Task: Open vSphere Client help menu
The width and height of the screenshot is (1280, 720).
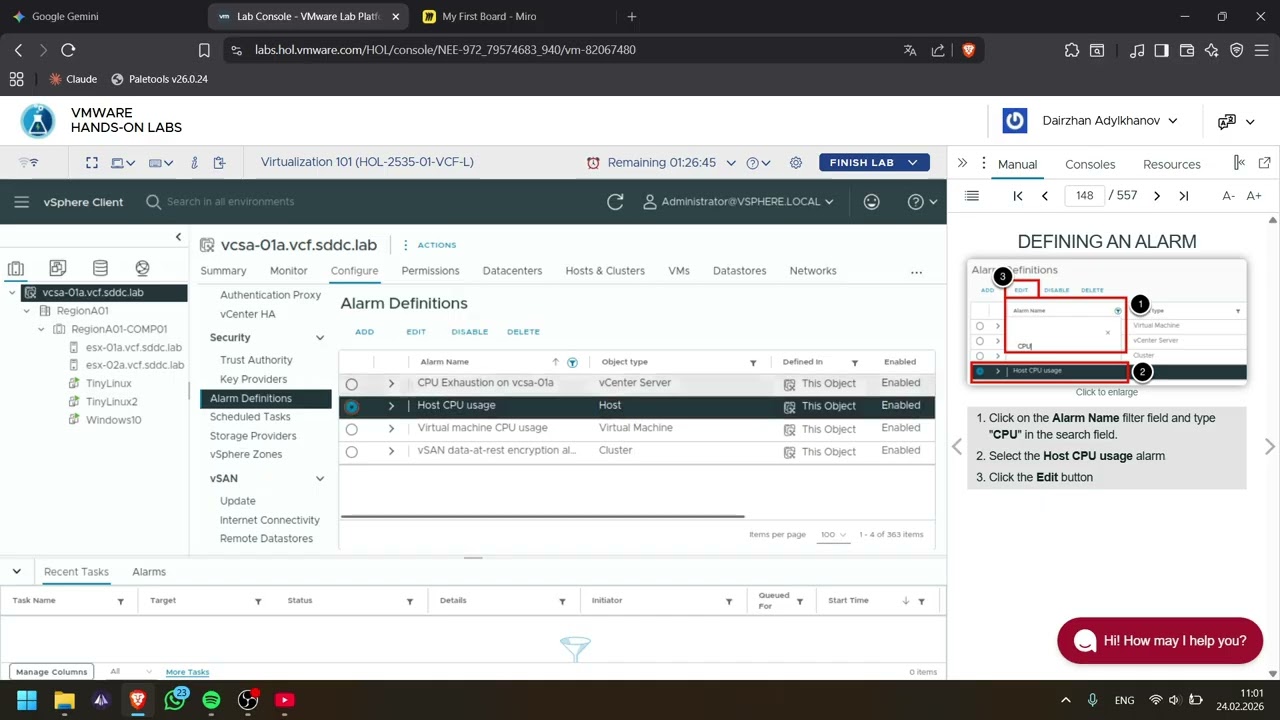Action: coord(922,202)
